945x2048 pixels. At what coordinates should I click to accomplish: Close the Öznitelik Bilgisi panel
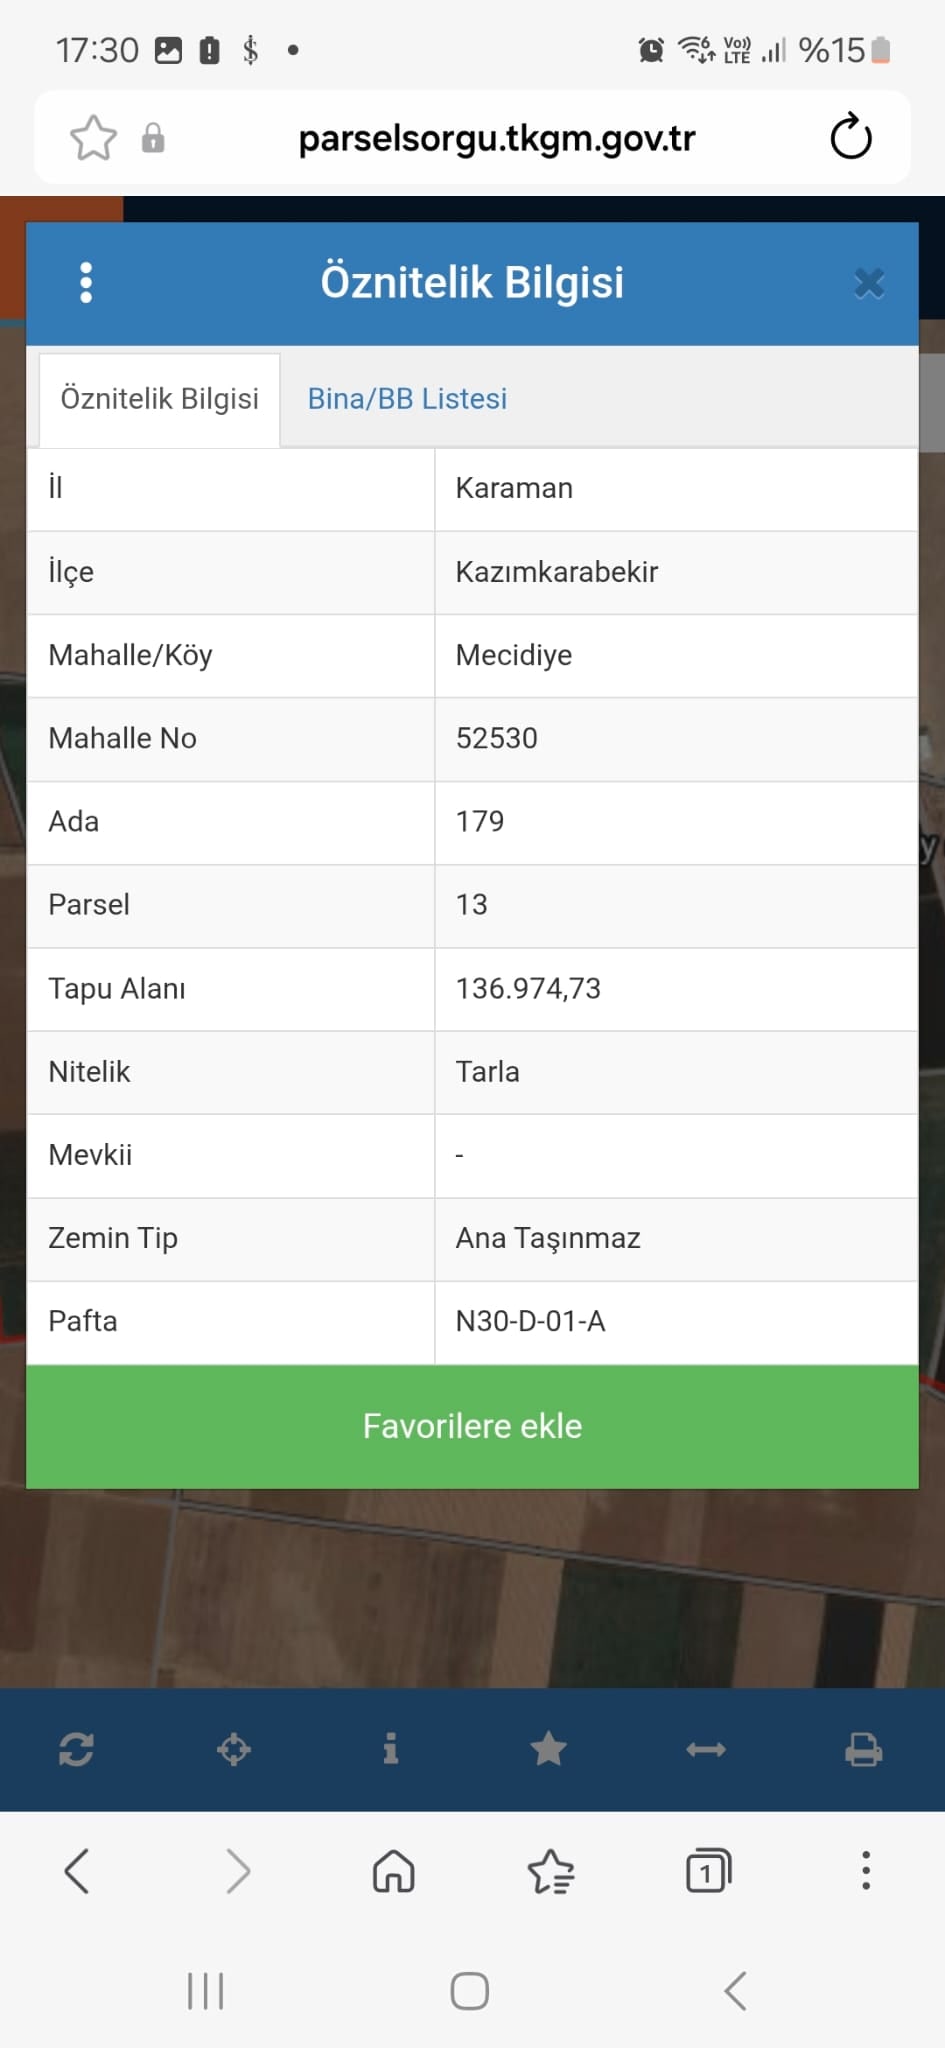[869, 284]
